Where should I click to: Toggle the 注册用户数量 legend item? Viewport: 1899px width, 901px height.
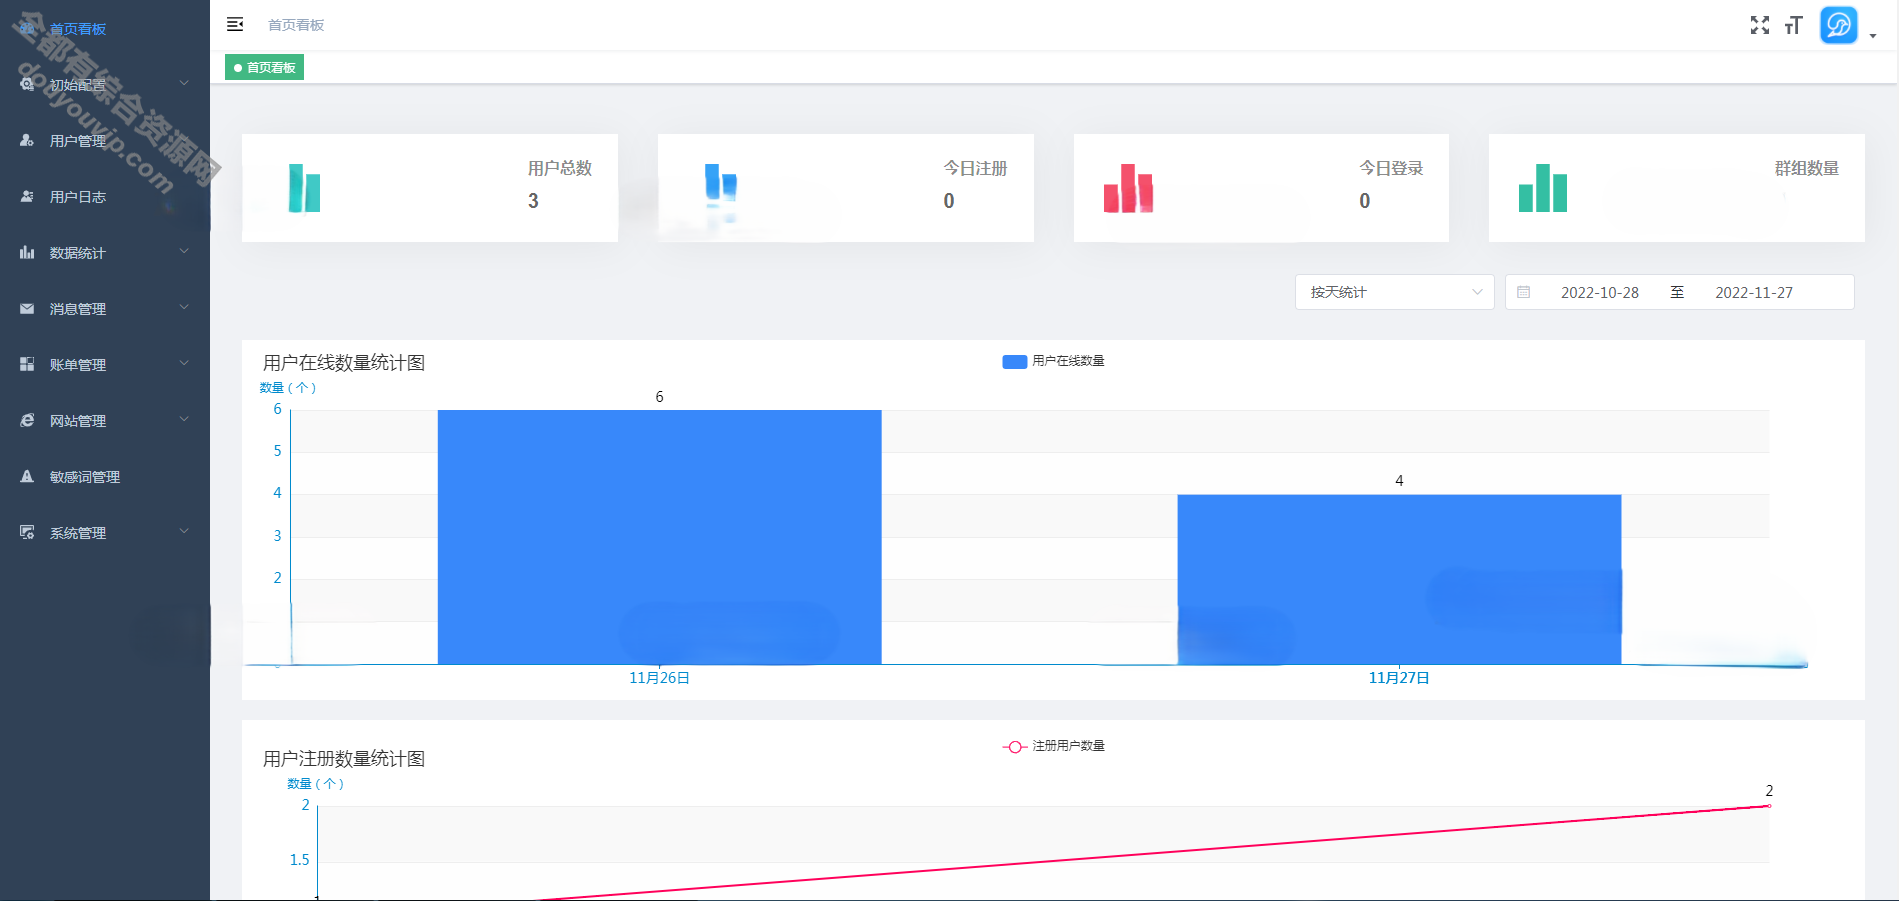coord(1053,746)
